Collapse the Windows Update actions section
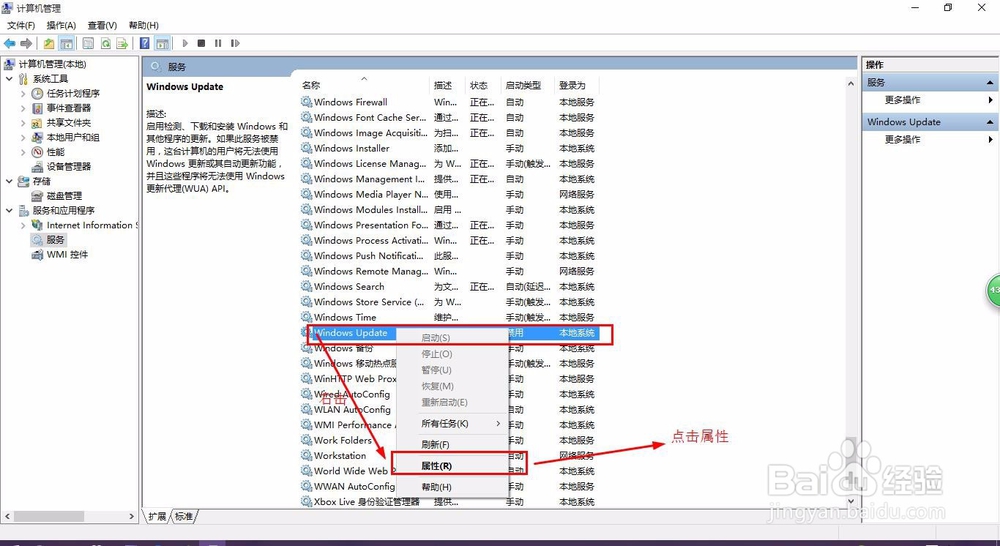 click(x=990, y=122)
